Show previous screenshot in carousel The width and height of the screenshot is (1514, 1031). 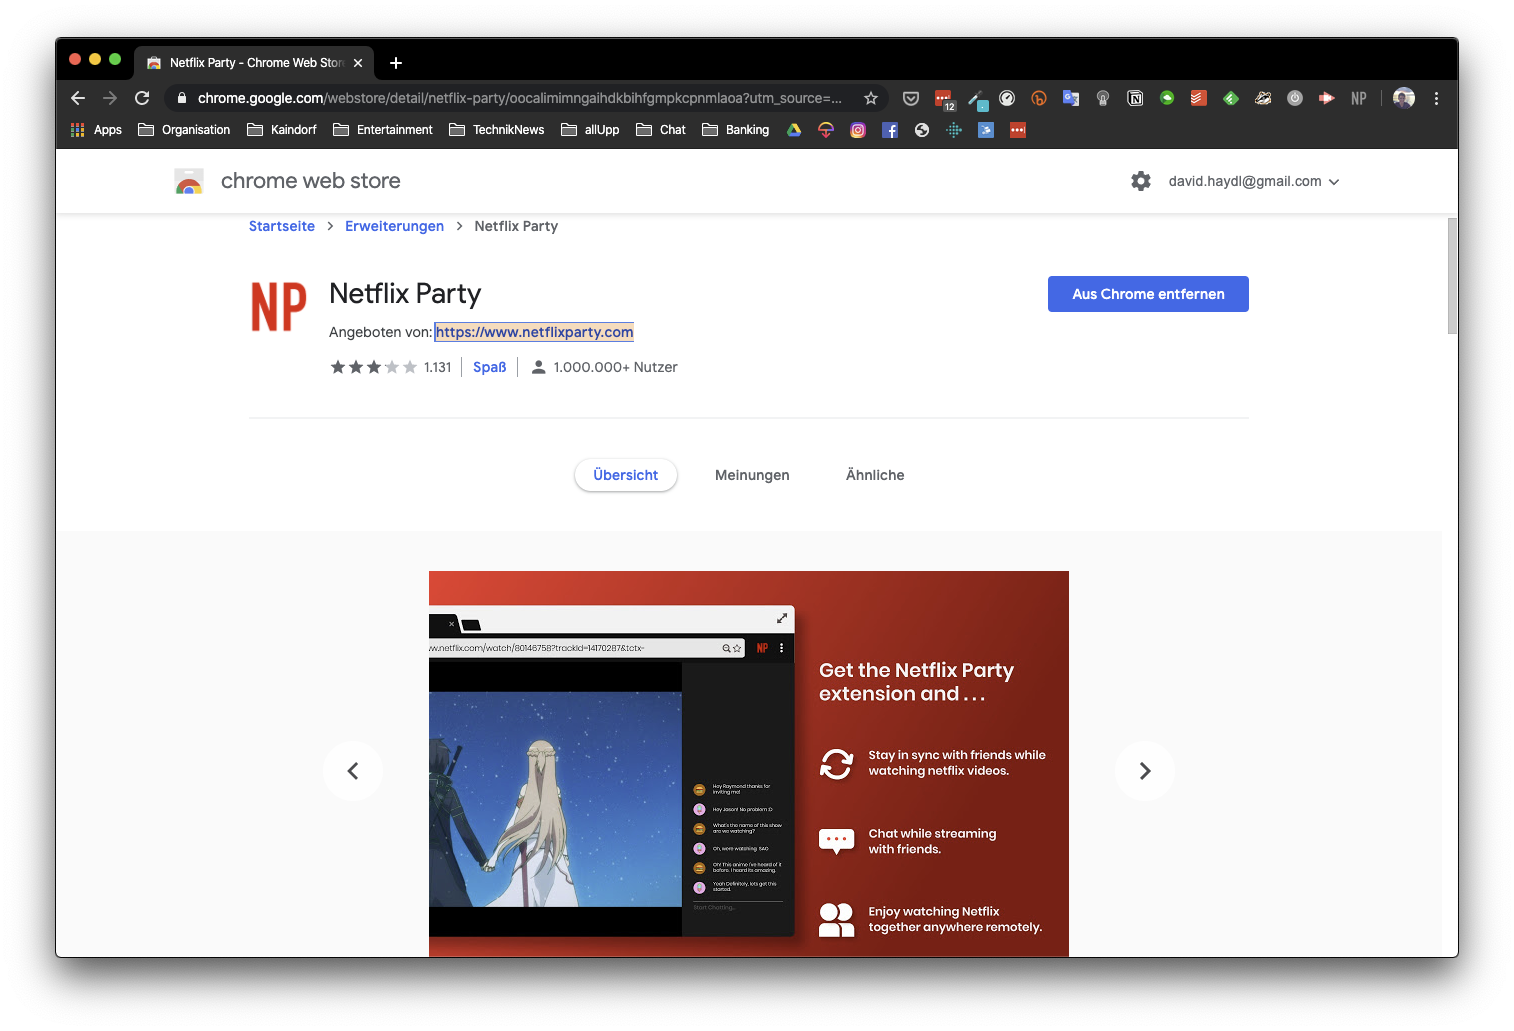pos(353,771)
